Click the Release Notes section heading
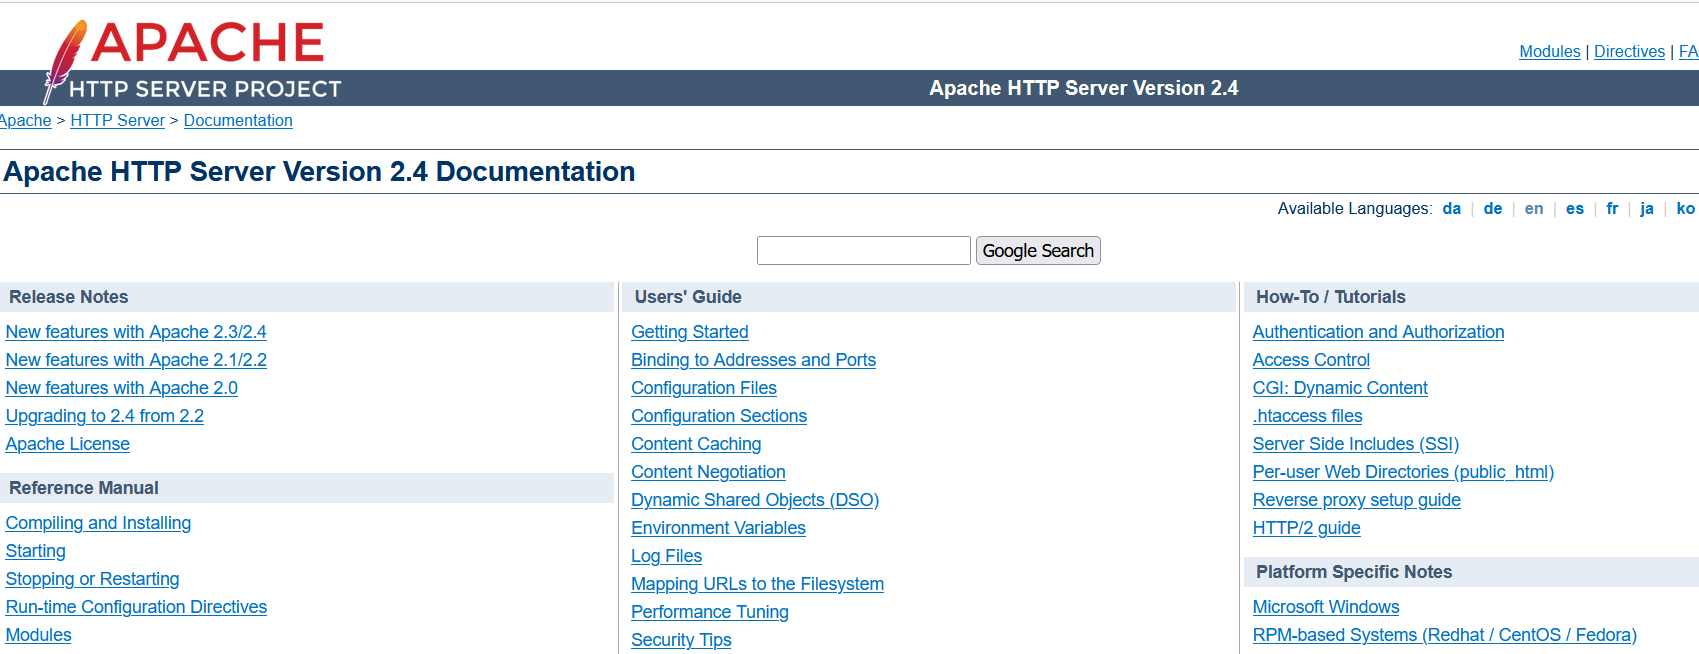This screenshot has width=1699, height=654. (x=69, y=297)
